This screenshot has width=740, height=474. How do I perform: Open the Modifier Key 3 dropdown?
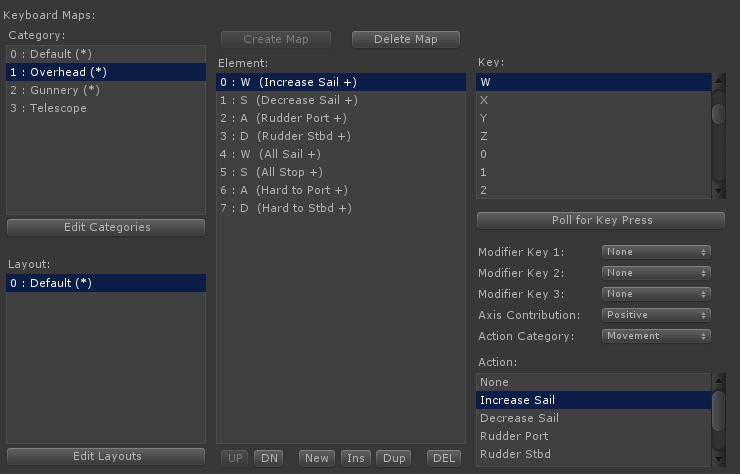pyautogui.click(x=656, y=294)
